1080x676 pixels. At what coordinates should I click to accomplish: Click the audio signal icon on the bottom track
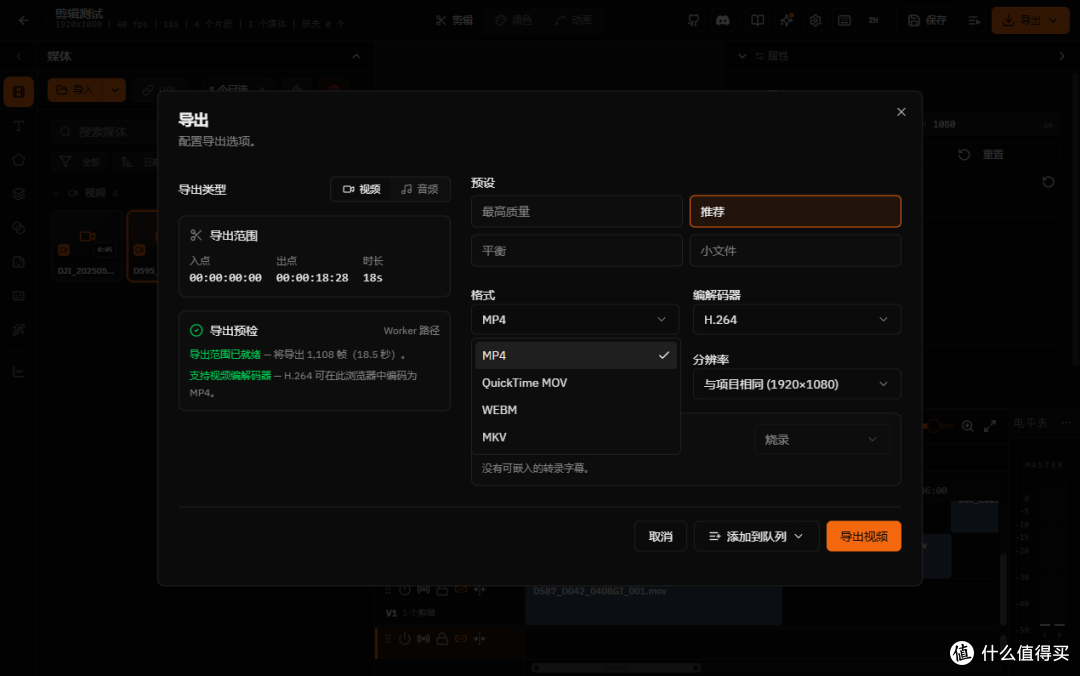click(423, 639)
